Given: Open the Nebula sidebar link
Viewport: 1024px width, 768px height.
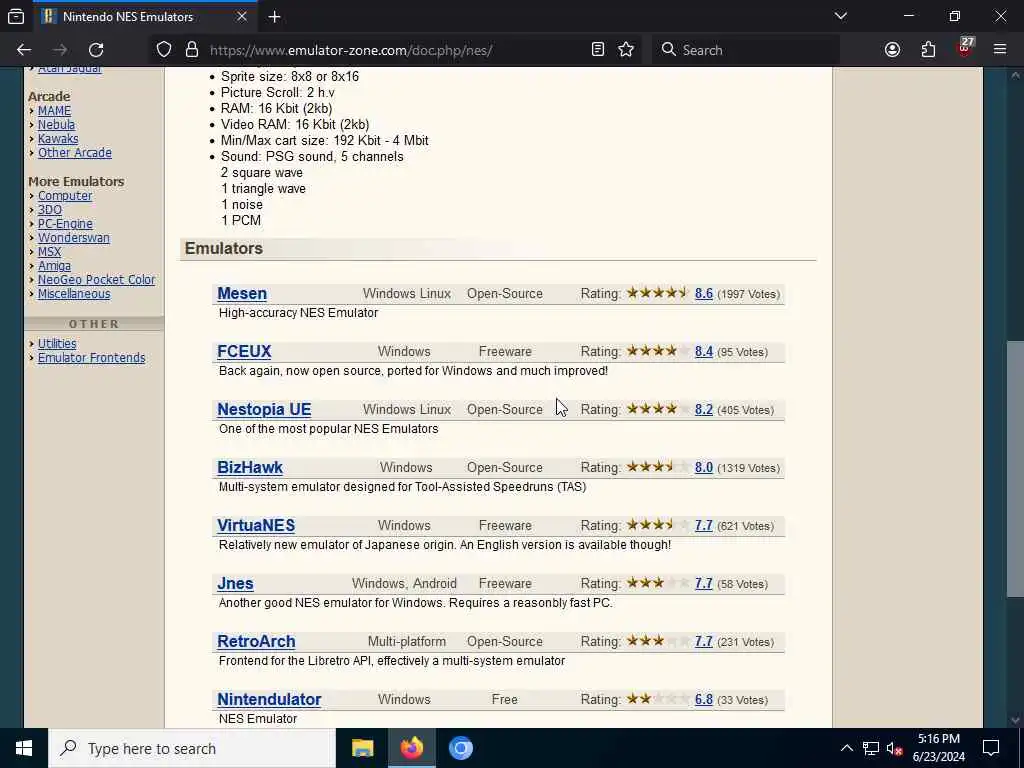Looking at the screenshot, I should tap(56, 125).
